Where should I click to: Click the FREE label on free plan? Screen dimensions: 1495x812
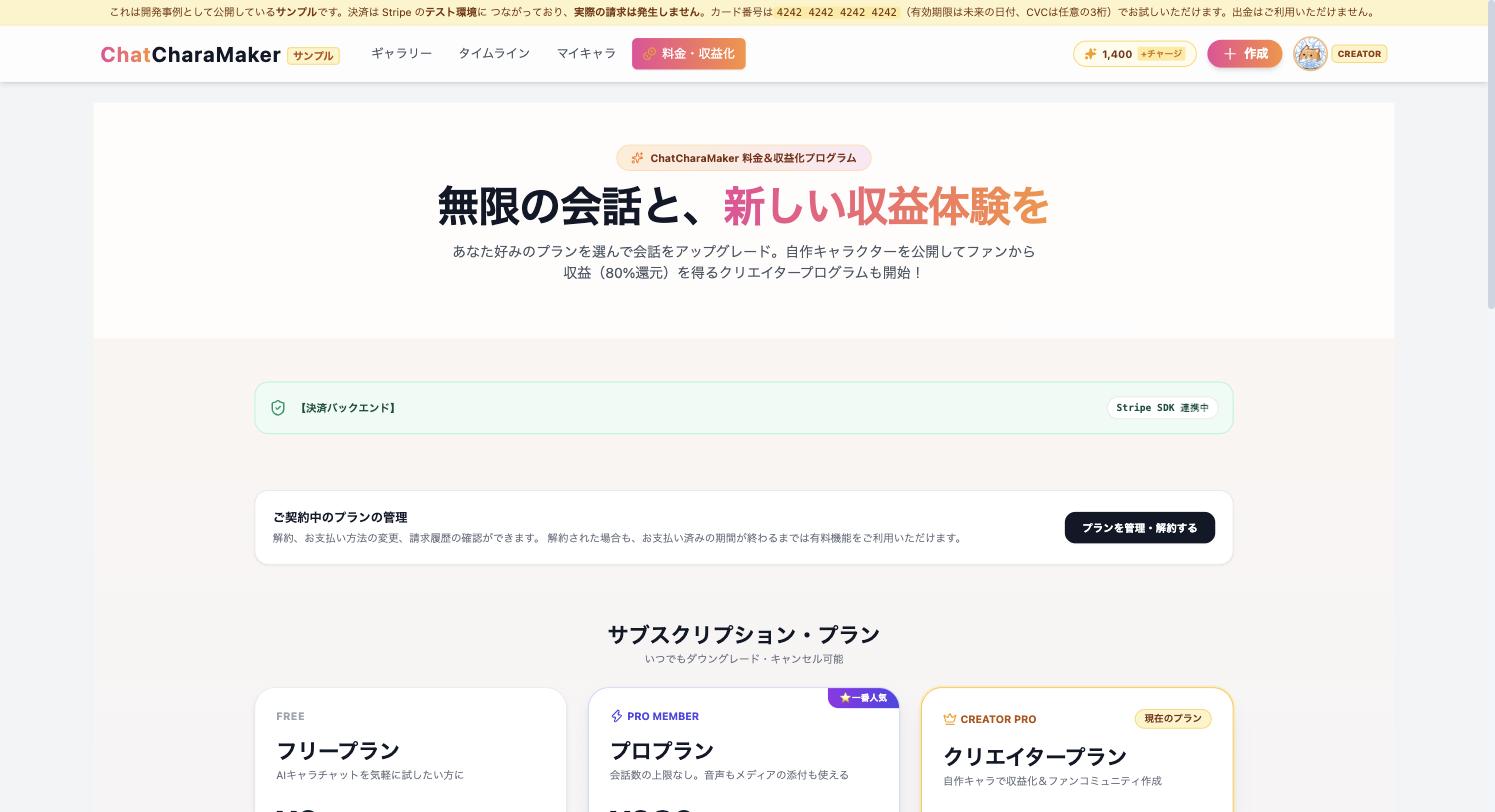click(290, 716)
